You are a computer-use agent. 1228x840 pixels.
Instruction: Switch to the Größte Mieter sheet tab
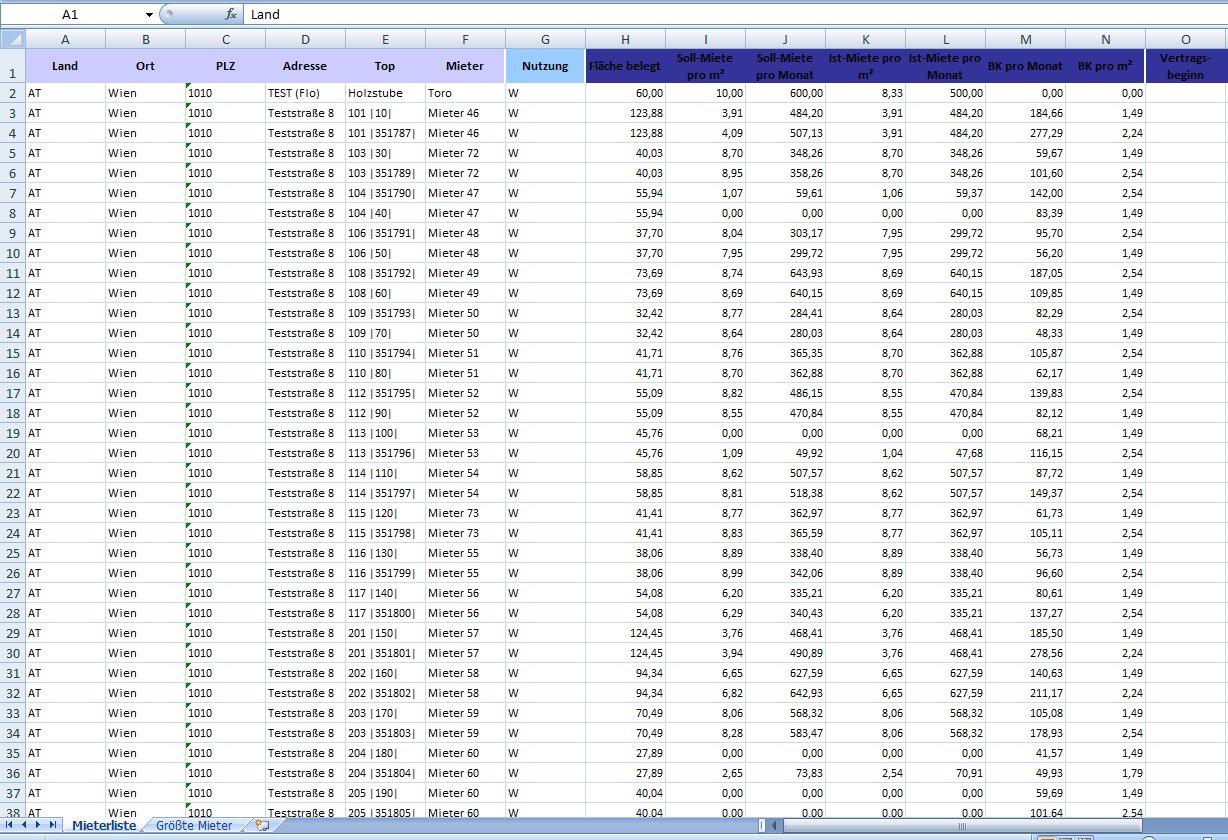click(x=194, y=825)
